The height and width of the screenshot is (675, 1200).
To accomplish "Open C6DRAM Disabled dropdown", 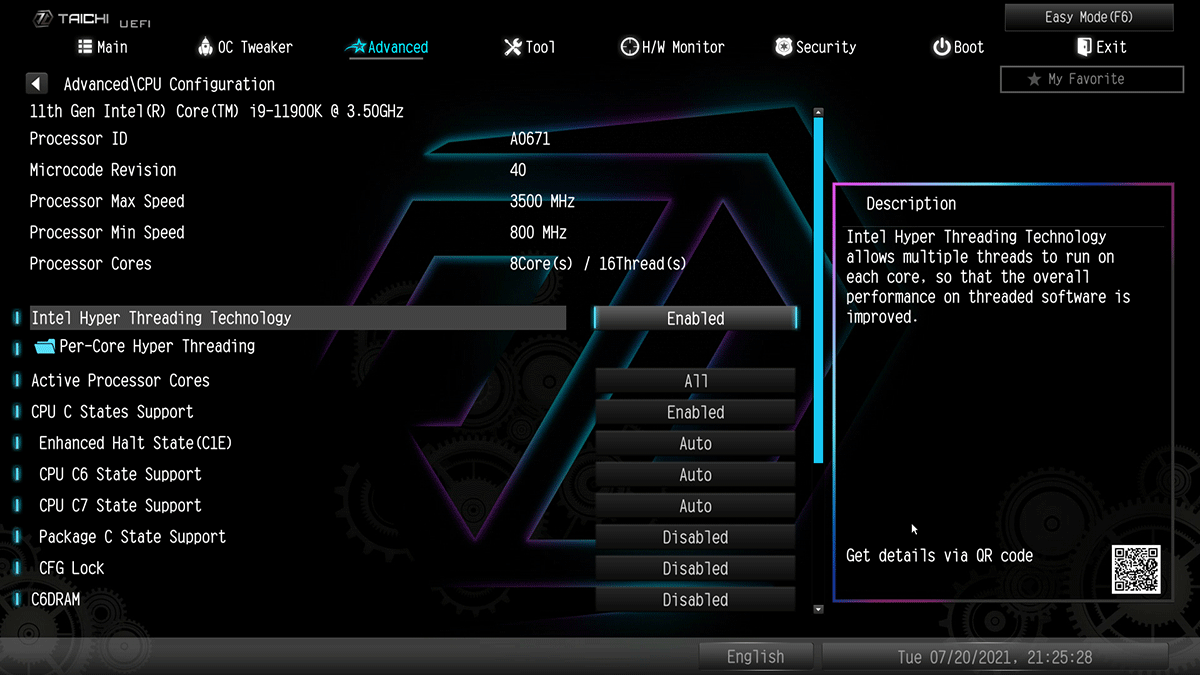I will (696, 600).
